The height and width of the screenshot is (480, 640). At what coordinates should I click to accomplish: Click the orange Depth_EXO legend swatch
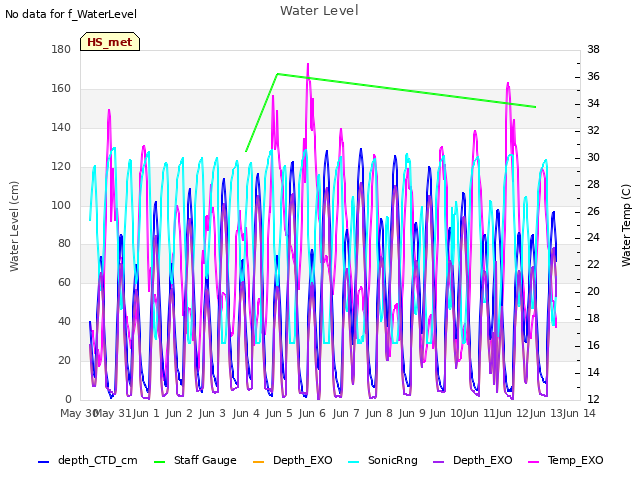click(259, 462)
